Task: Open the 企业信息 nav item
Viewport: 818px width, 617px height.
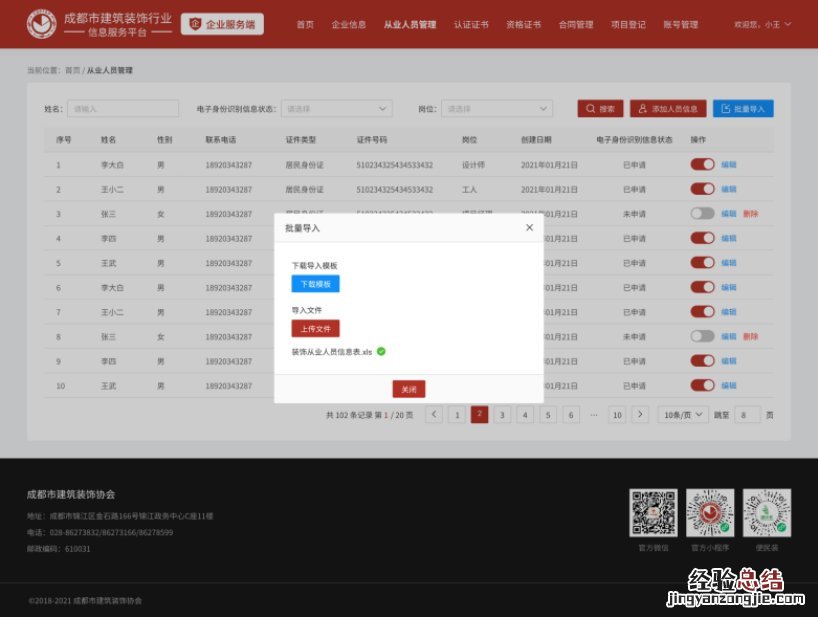Action: tap(348, 25)
